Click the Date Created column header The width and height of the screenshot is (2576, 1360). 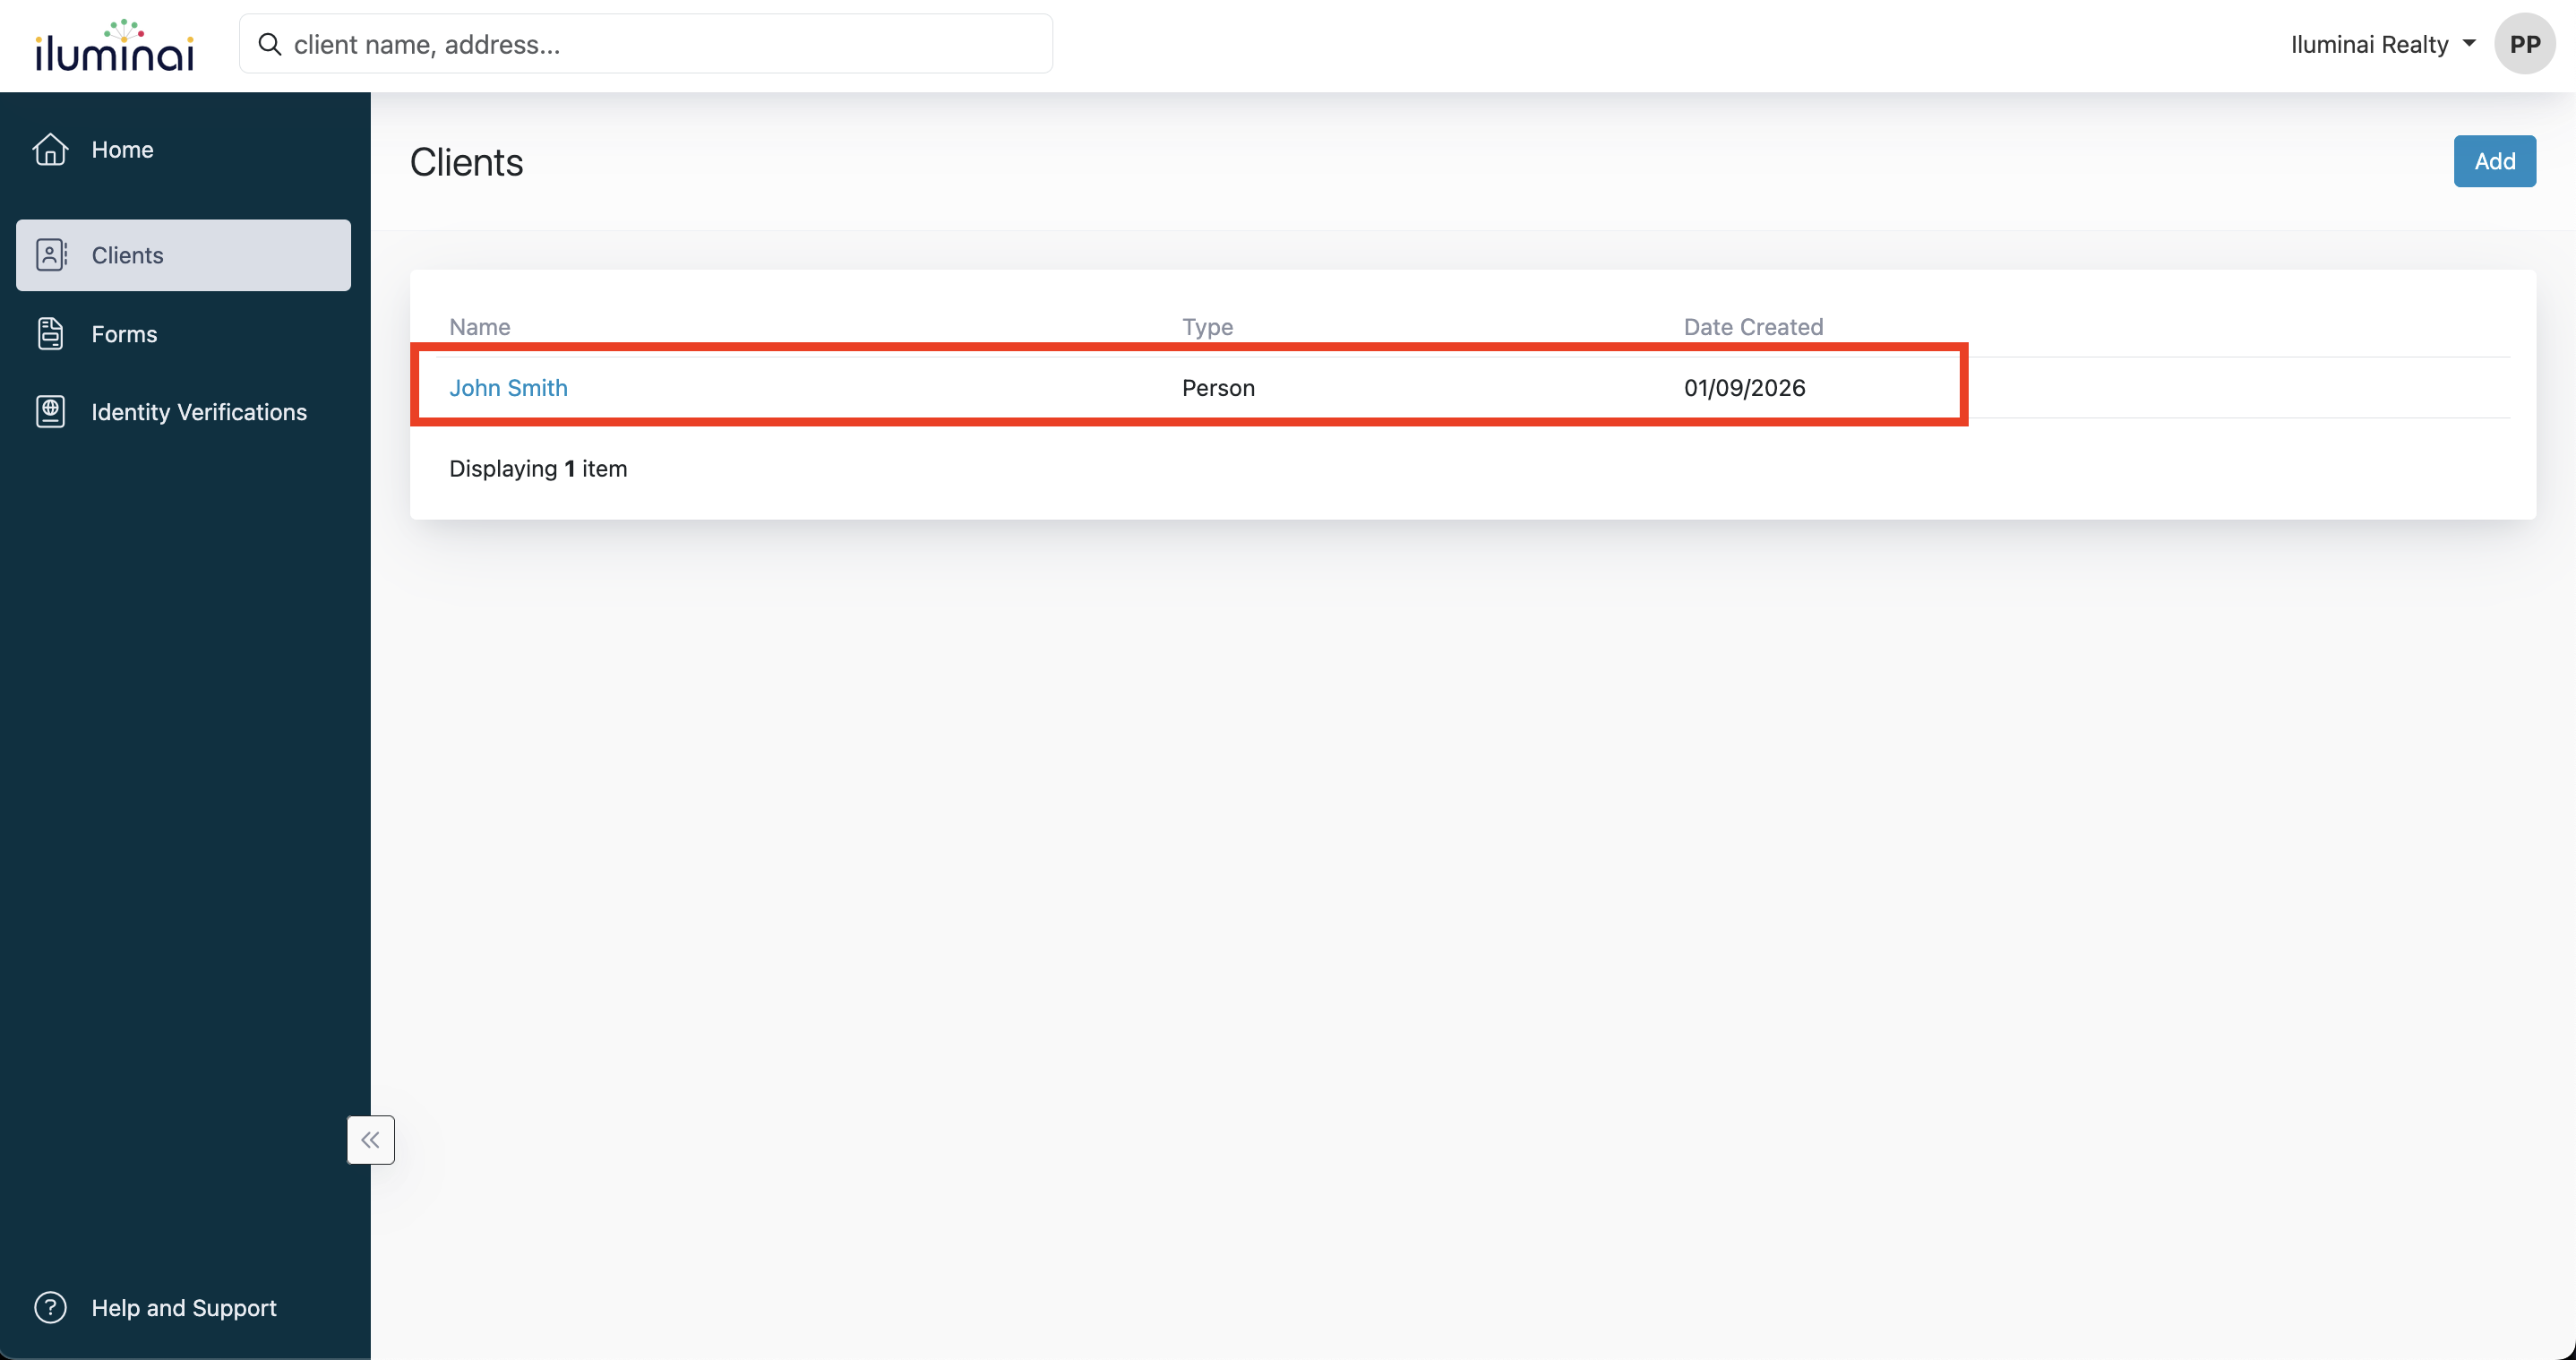pos(1752,326)
